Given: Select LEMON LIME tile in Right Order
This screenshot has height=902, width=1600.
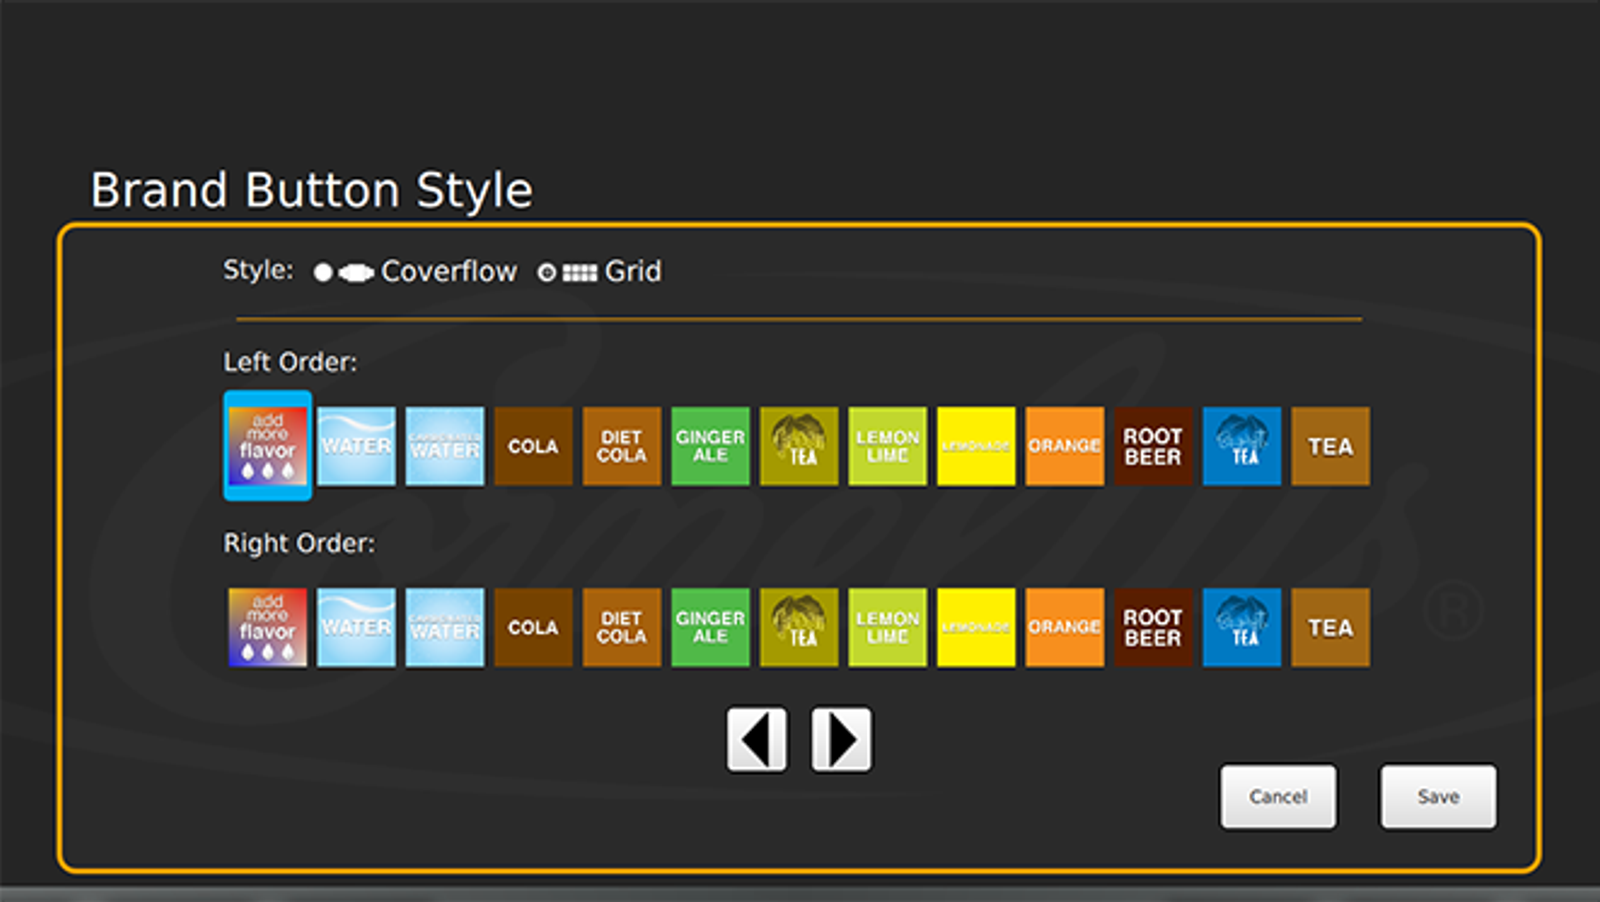Looking at the screenshot, I should pyautogui.click(x=887, y=627).
